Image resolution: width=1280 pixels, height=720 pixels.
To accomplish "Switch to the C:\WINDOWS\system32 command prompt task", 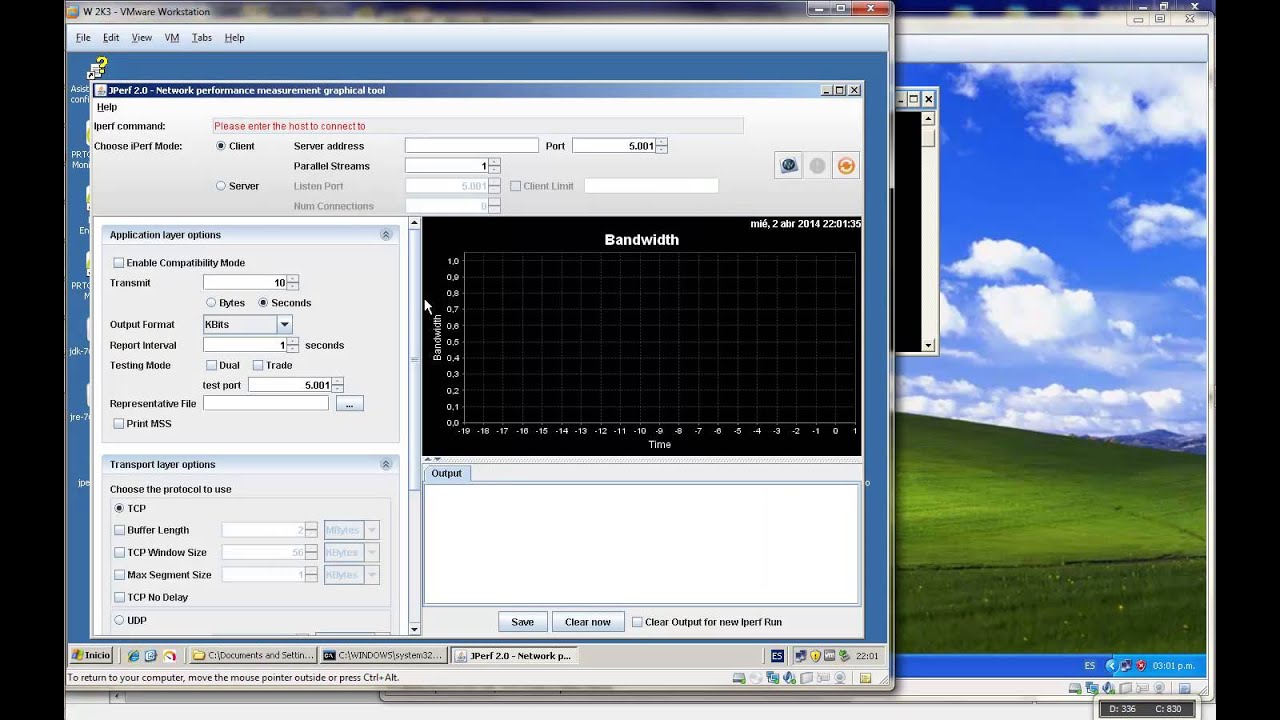I will click(x=383, y=656).
